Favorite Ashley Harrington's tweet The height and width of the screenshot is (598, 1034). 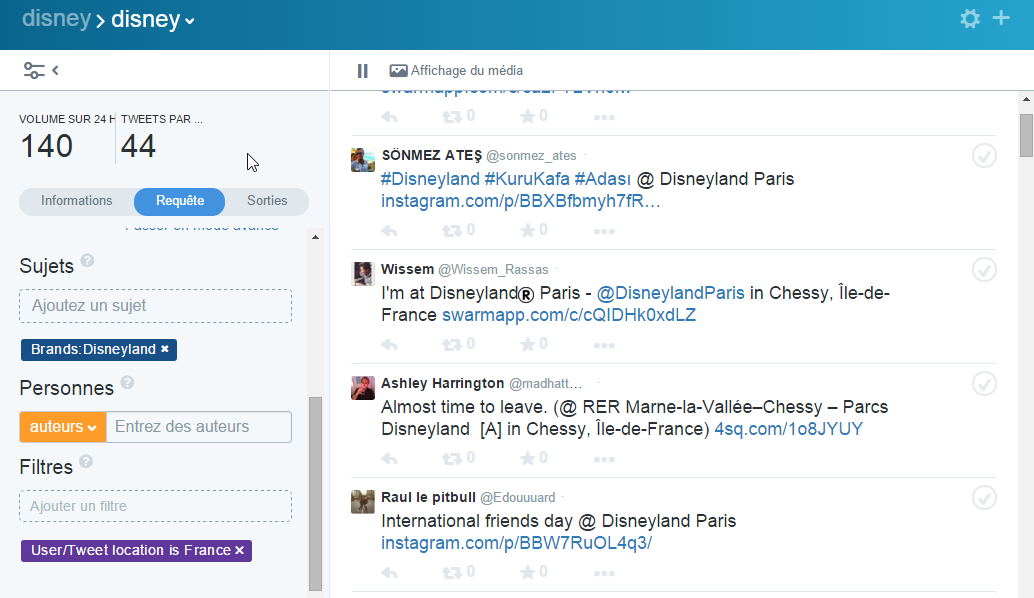pyautogui.click(x=528, y=458)
